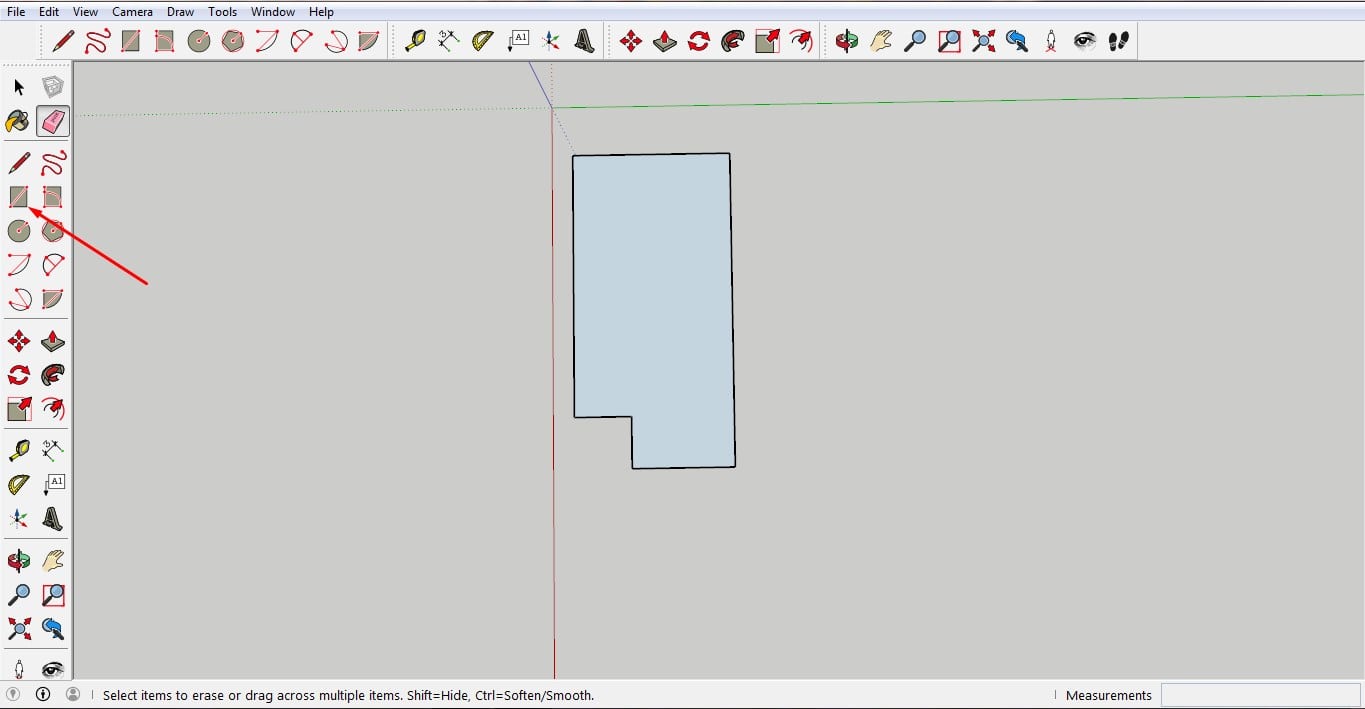Select the Paint Bucket tool in the left palette

pyautogui.click(x=19, y=121)
